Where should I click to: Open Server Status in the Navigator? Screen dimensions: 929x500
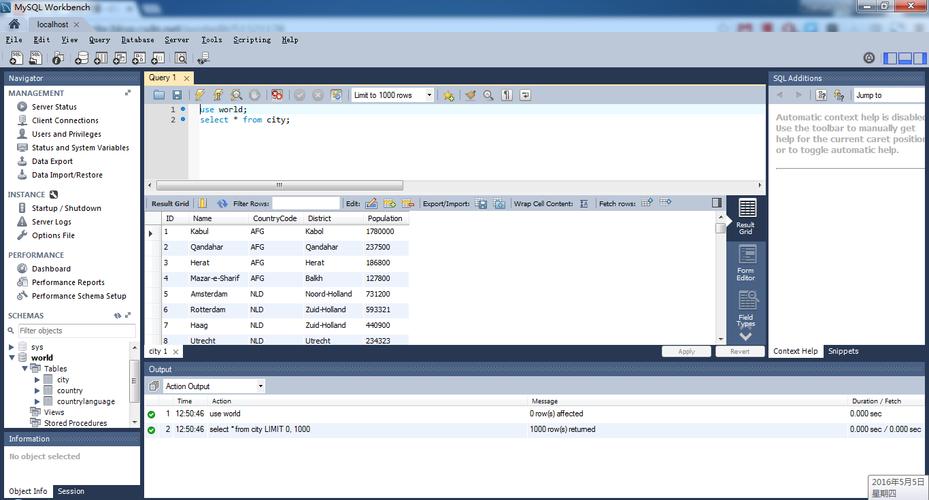tap(54, 107)
